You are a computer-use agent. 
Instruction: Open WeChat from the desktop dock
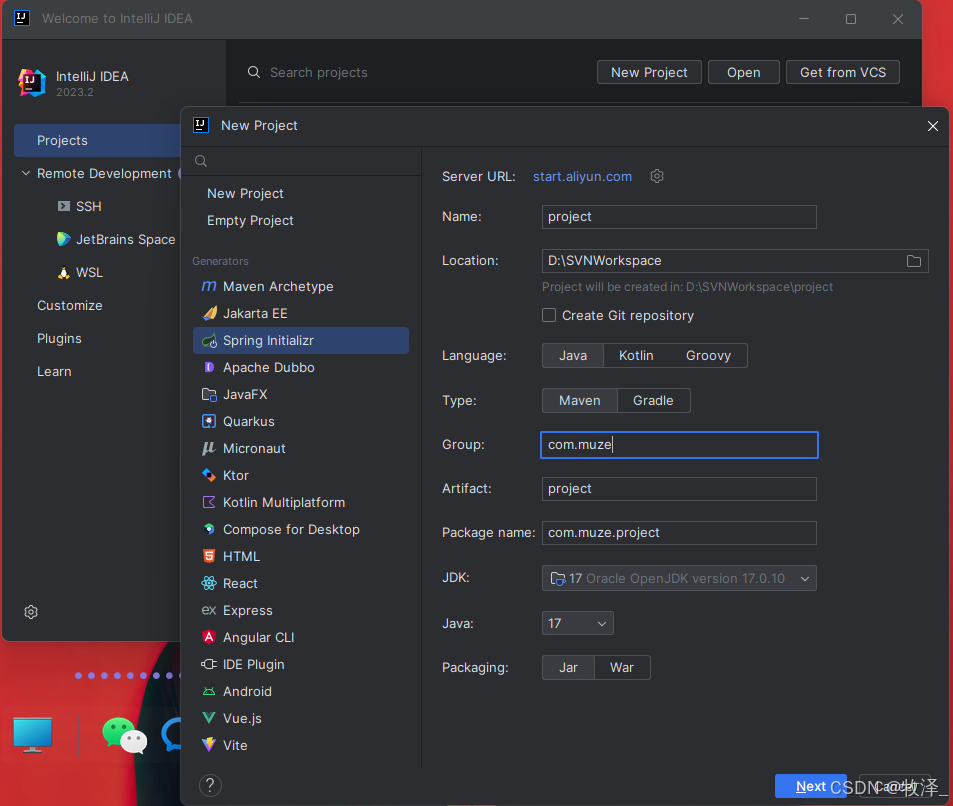coord(125,735)
